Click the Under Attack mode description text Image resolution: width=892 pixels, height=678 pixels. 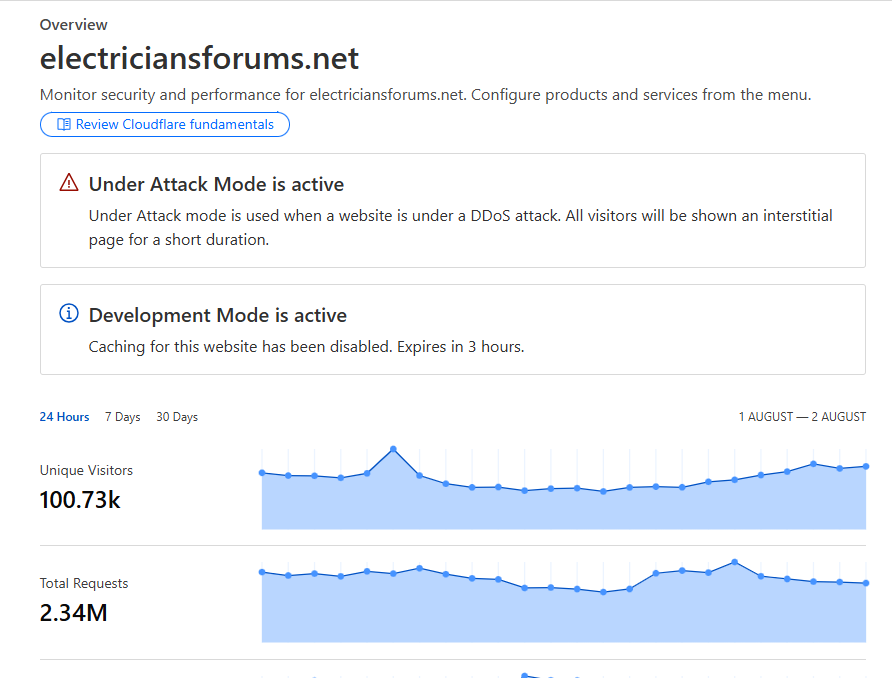460,228
